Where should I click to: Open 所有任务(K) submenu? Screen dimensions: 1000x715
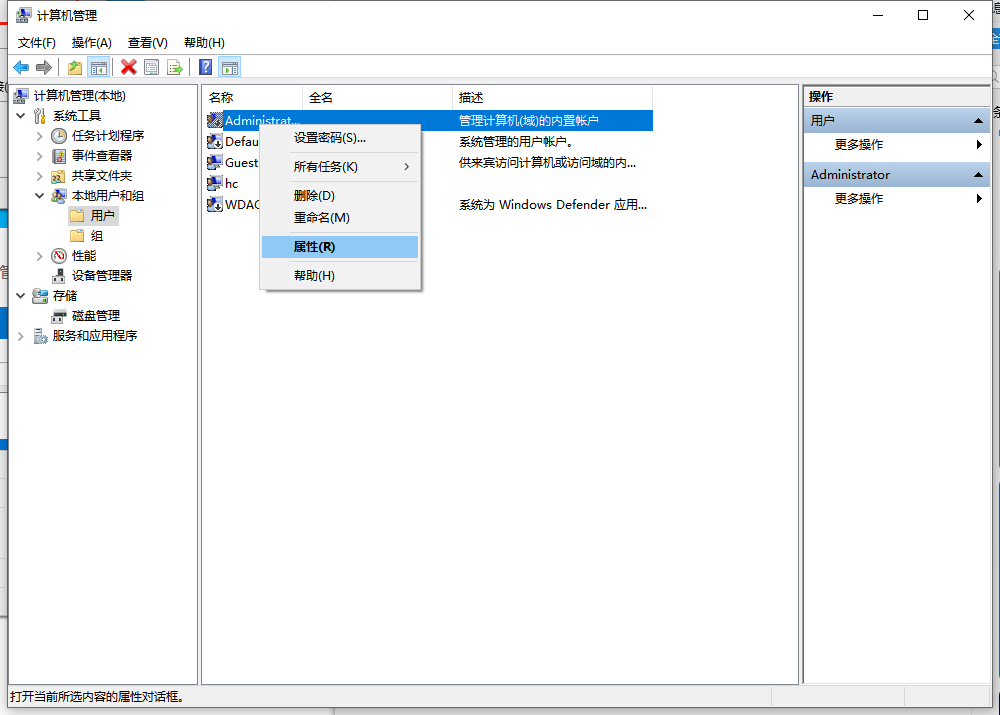[340, 166]
